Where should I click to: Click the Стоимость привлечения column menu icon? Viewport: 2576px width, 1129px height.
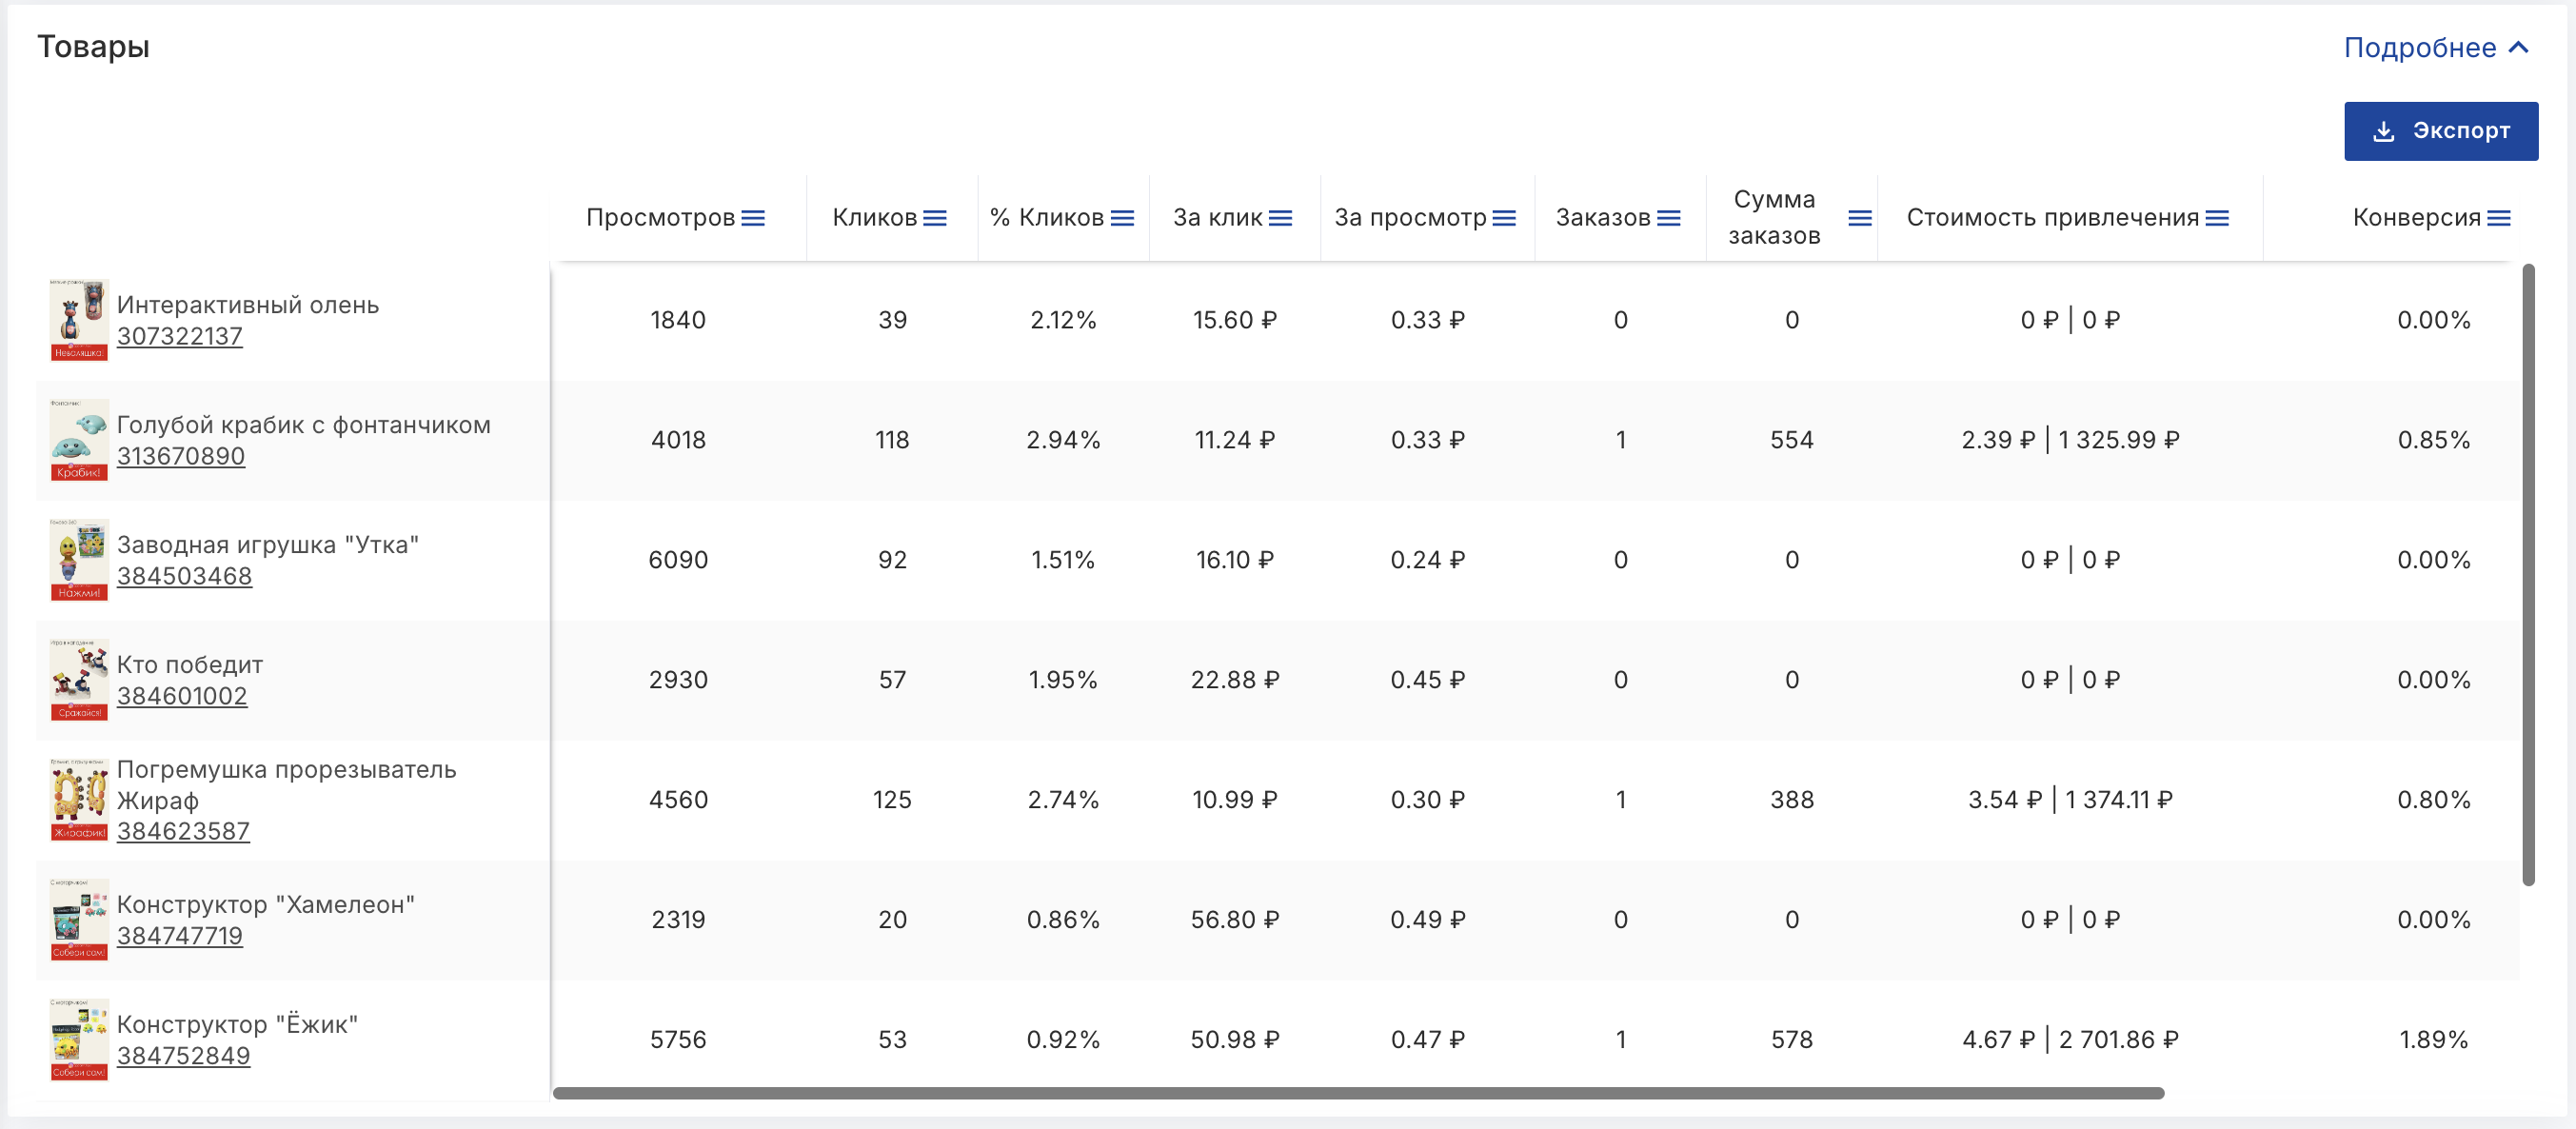tap(2217, 218)
